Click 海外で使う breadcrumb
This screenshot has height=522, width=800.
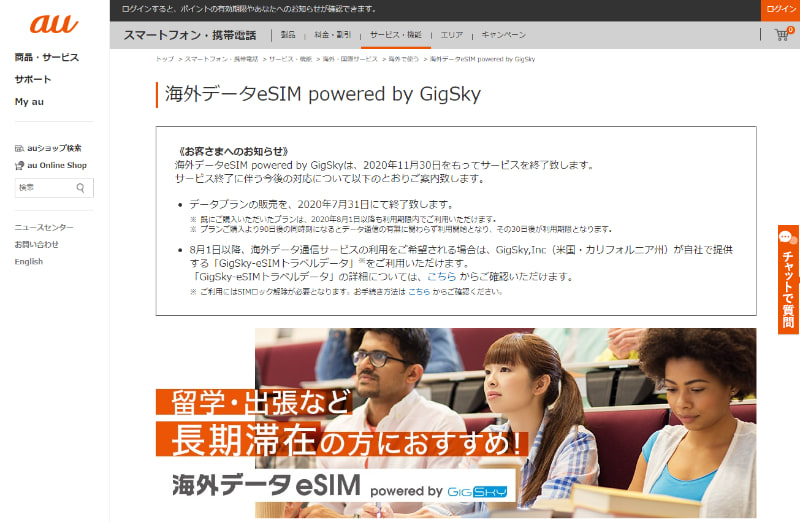404,59
